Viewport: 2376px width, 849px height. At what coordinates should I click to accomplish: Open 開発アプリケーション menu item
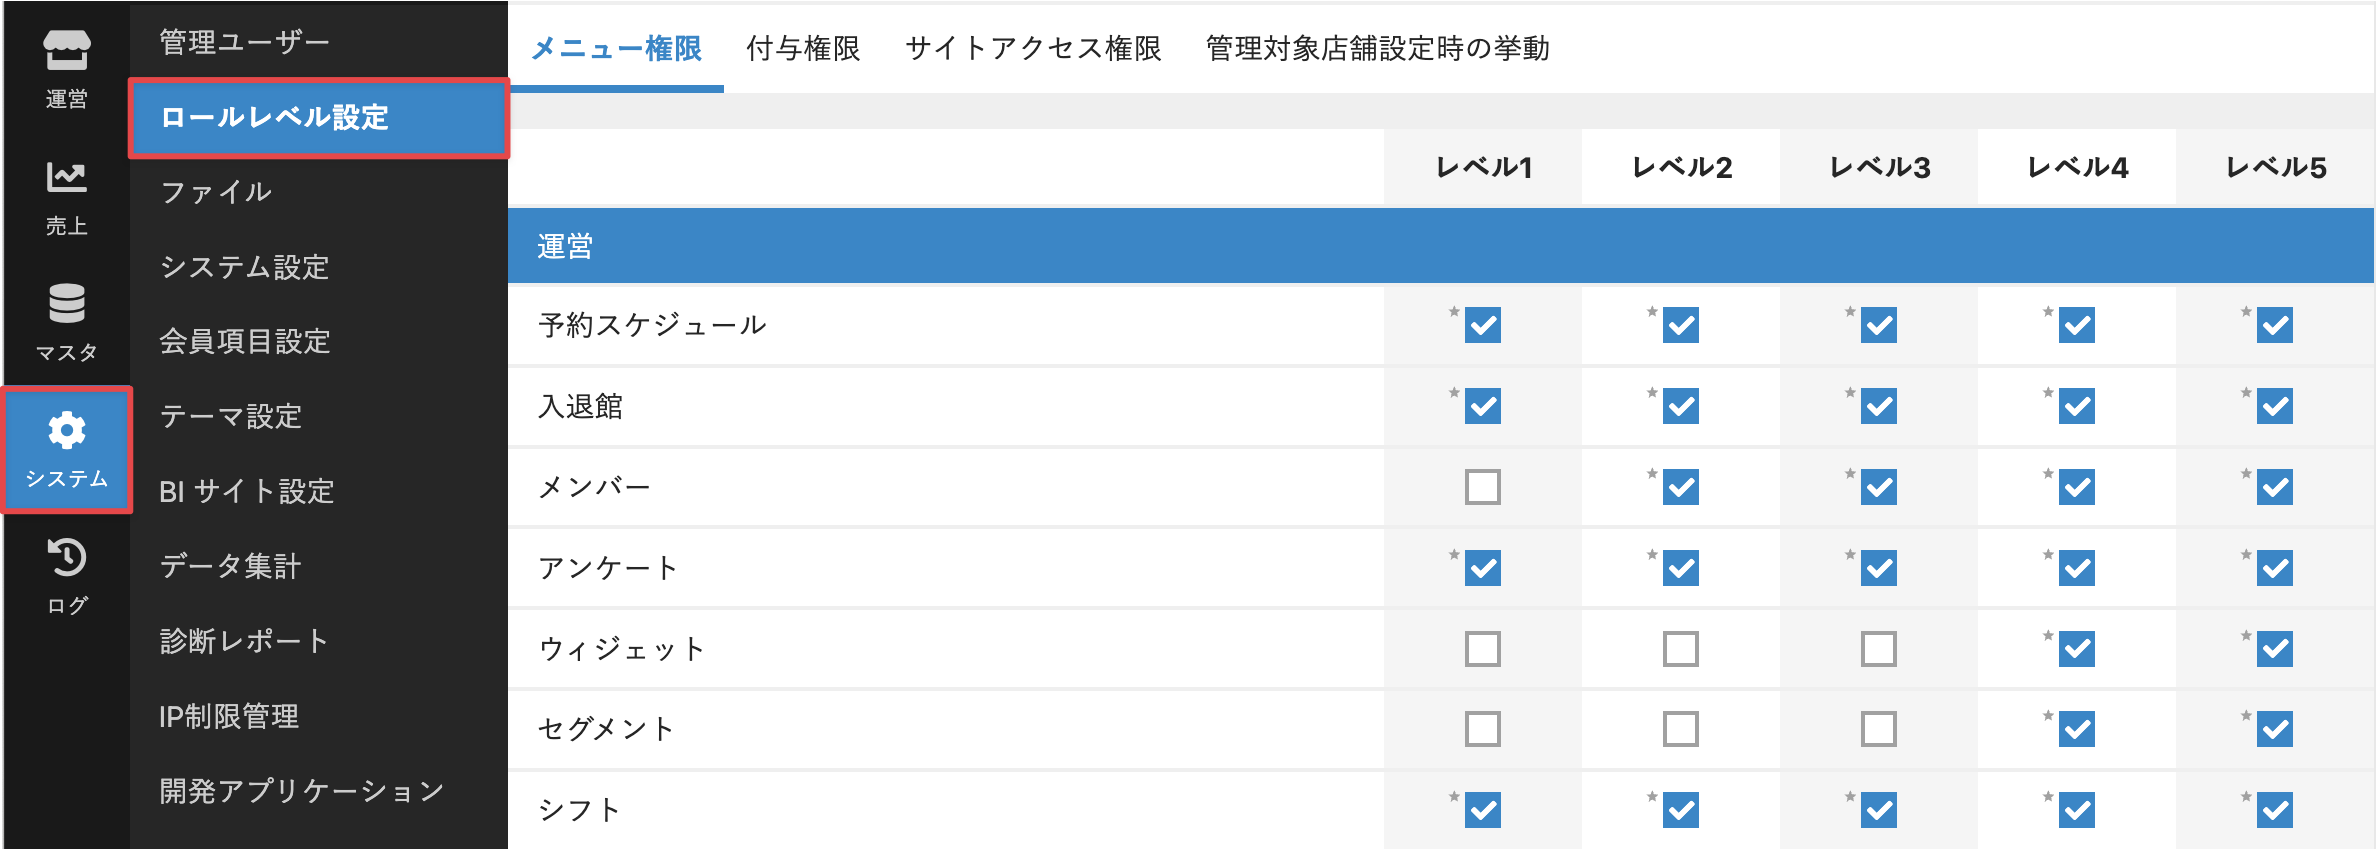[301, 791]
